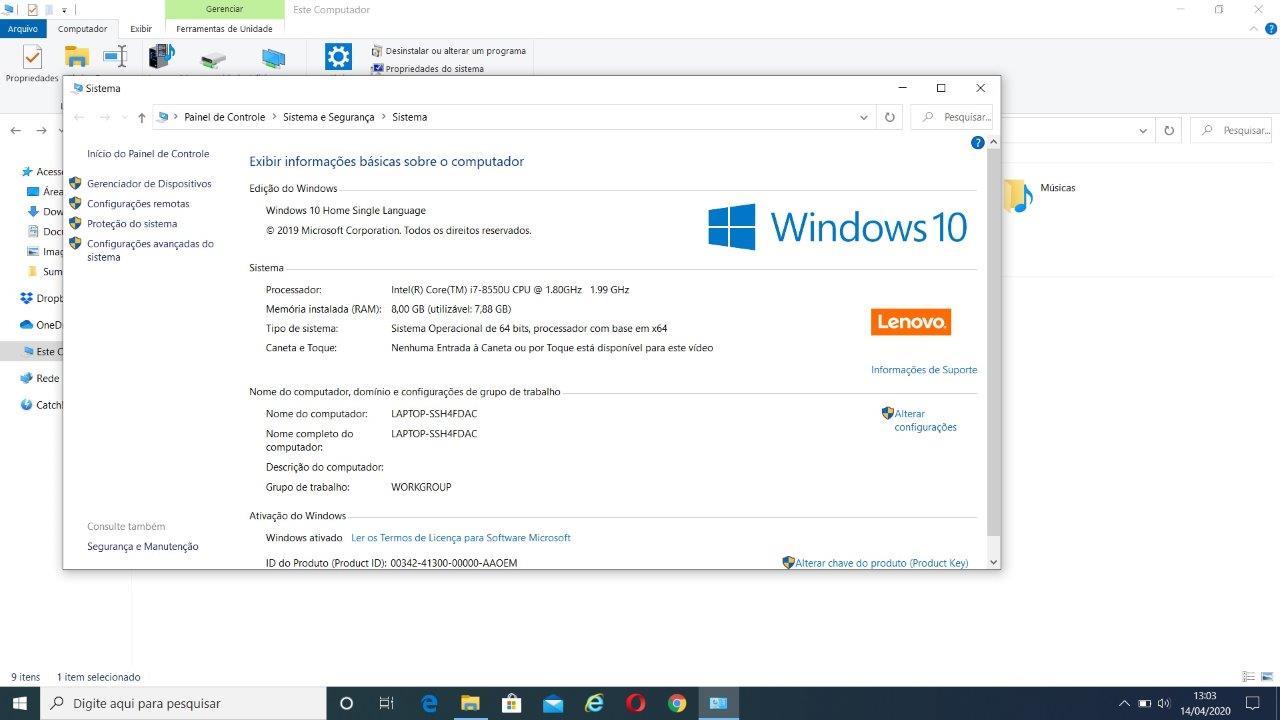Open Informações de Suporte link

coord(923,370)
